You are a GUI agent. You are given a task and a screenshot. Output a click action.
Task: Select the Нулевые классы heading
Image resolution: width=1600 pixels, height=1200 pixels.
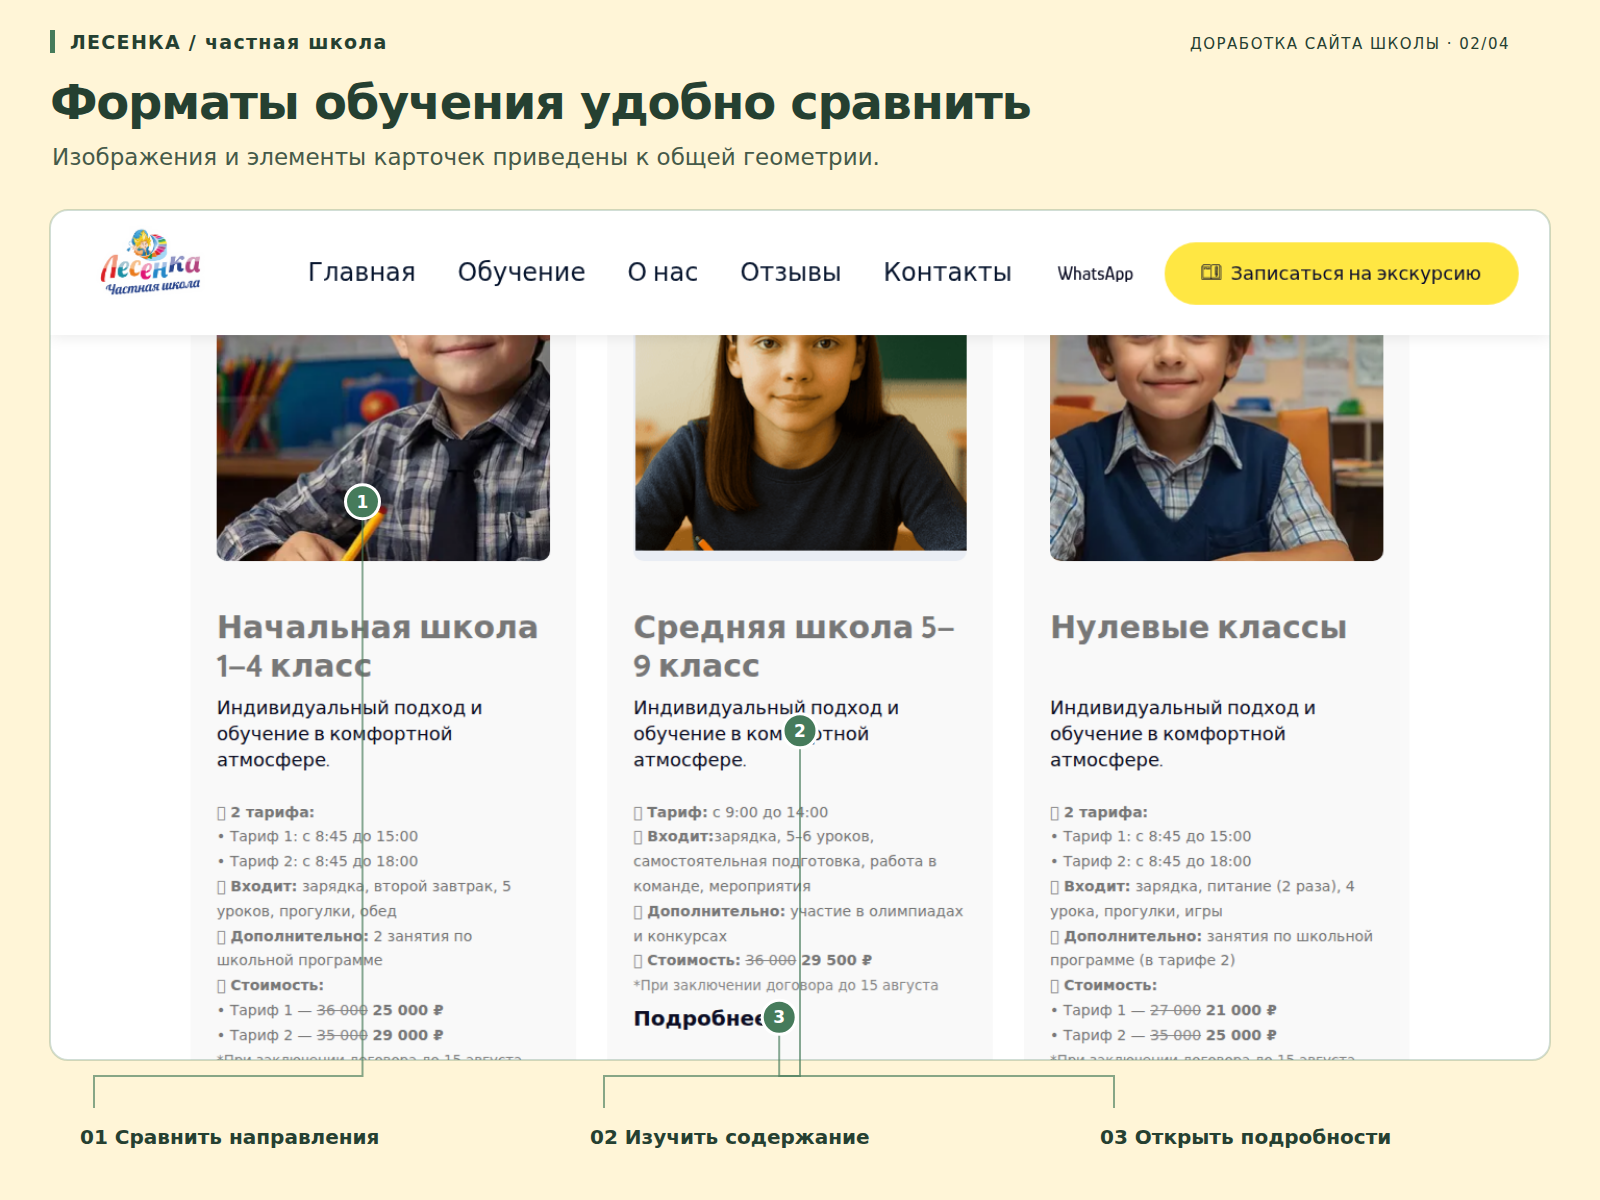tap(1198, 627)
